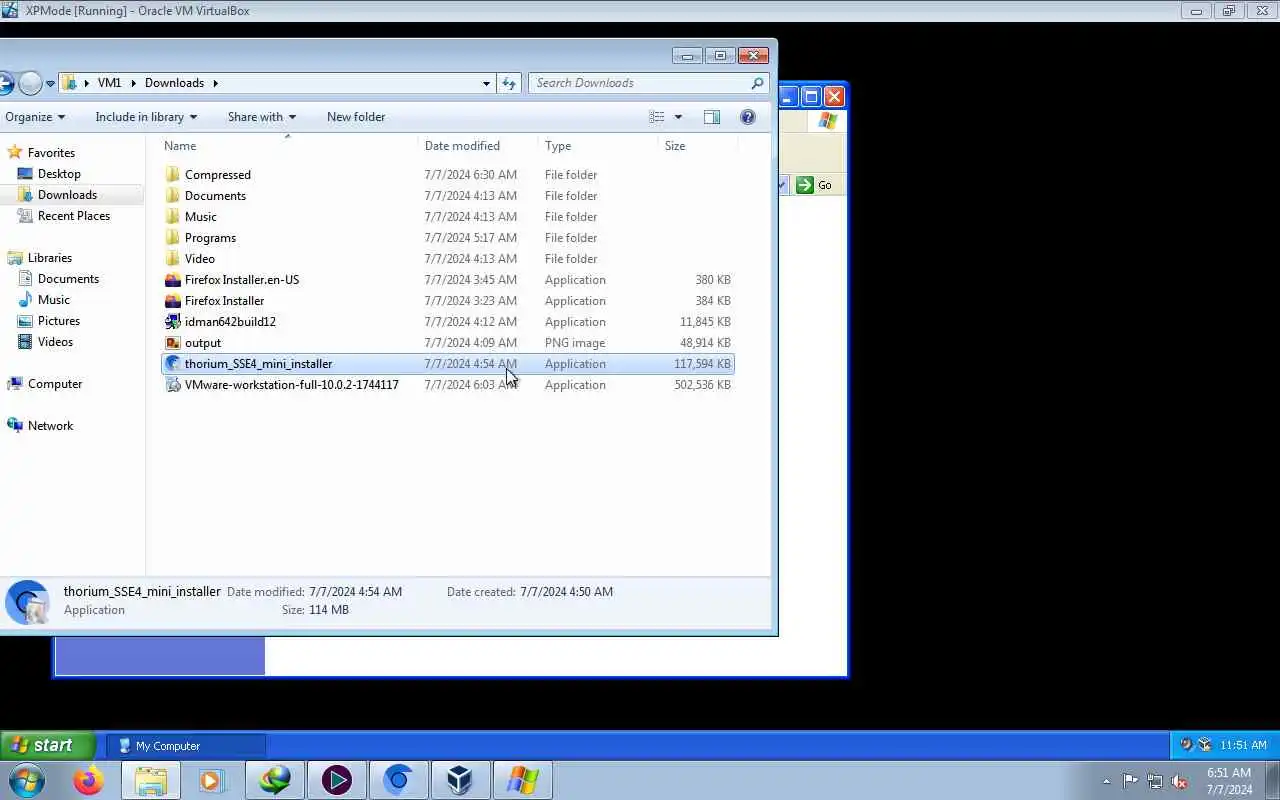Click the output PNG image icon
The height and width of the screenshot is (800, 1280).
(x=173, y=342)
